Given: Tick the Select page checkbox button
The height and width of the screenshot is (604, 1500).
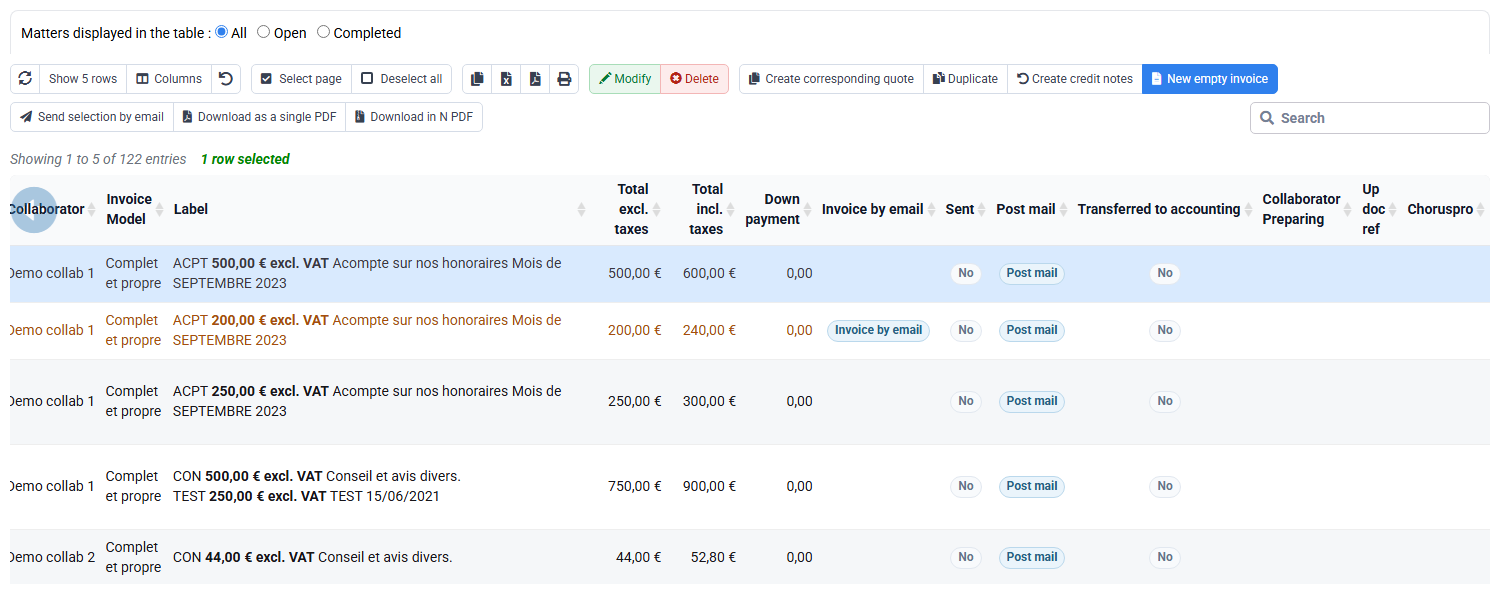Looking at the screenshot, I should pyautogui.click(x=301, y=79).
